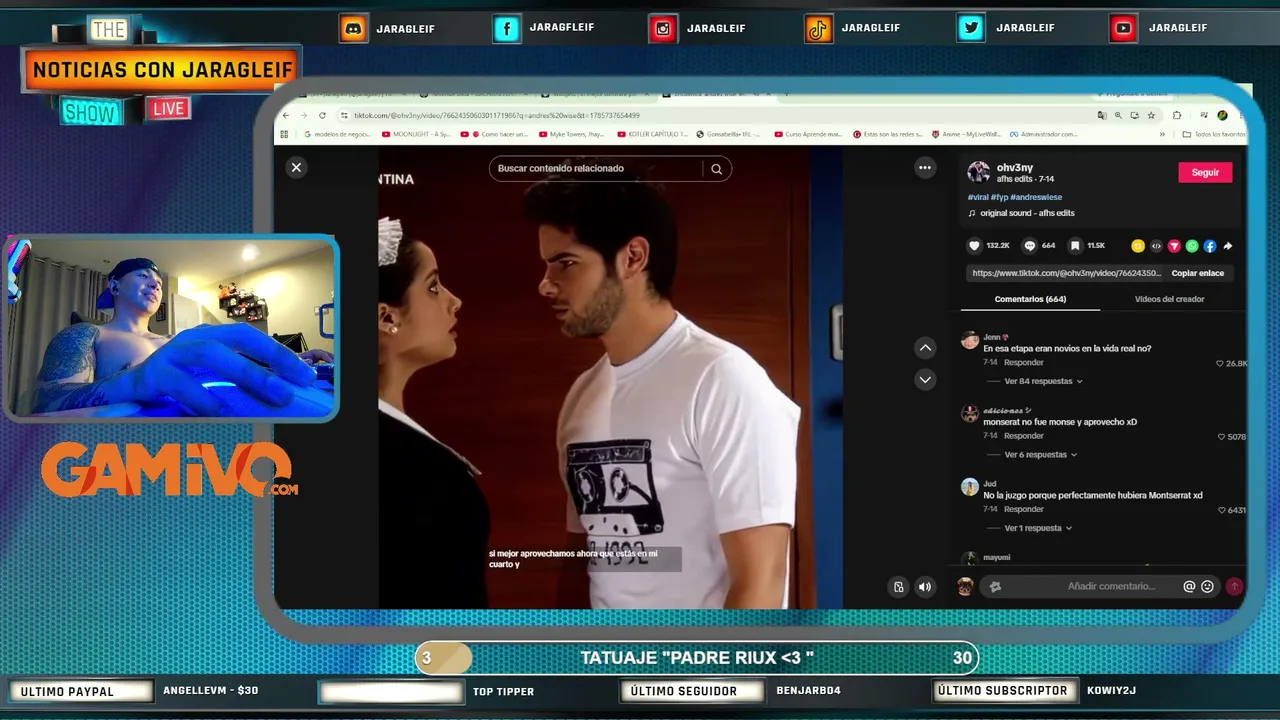
Task: Click the Instagram icon in the overlay
Action: coord(663,29)
